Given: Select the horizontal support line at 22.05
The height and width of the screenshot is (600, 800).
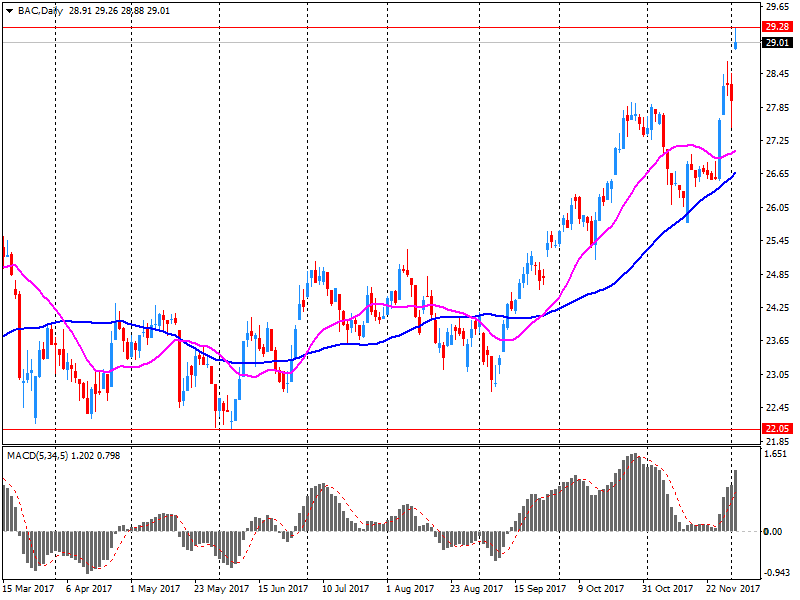Looking at the screenshot, I should coord(380,429).
